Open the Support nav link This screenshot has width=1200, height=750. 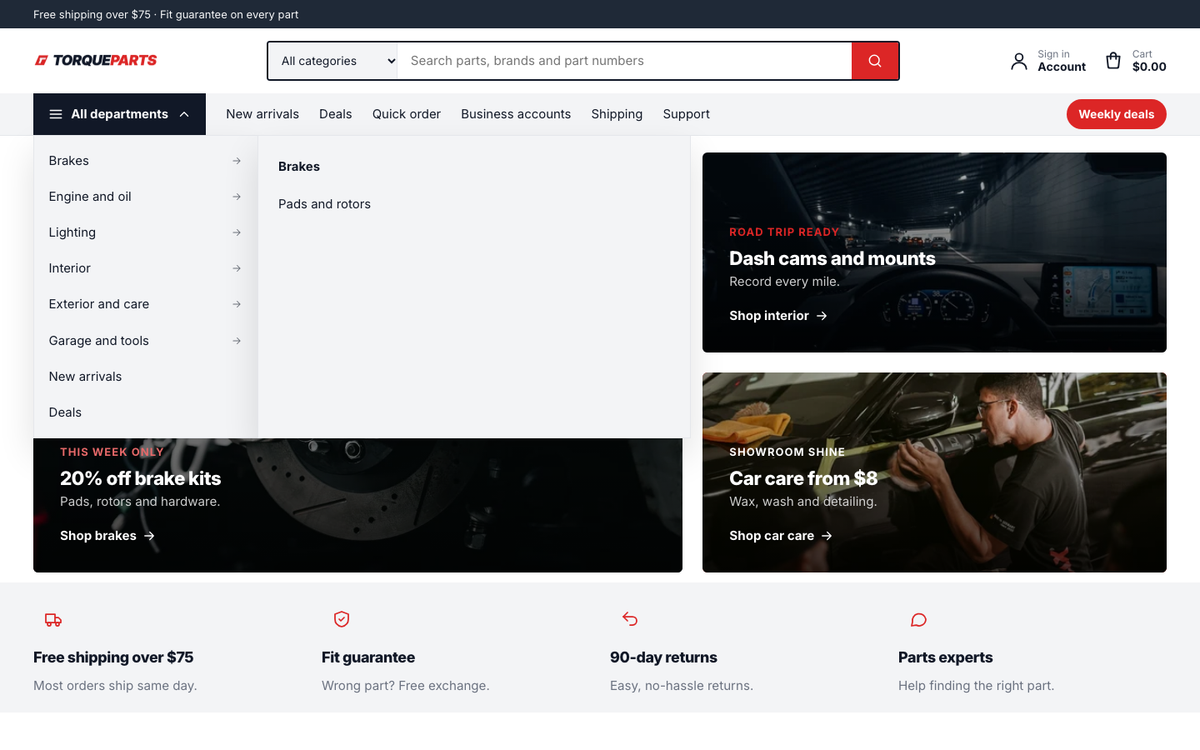click(x=686, y=114)
